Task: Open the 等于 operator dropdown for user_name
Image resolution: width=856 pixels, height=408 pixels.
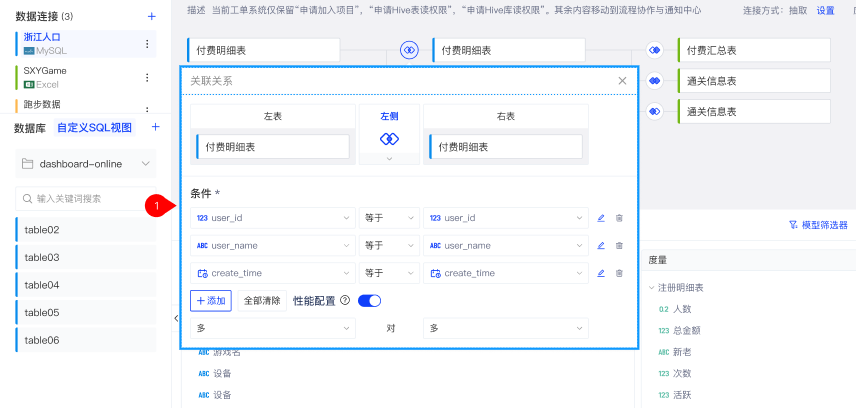Action: pyautogui.click(x=388, y=246)
